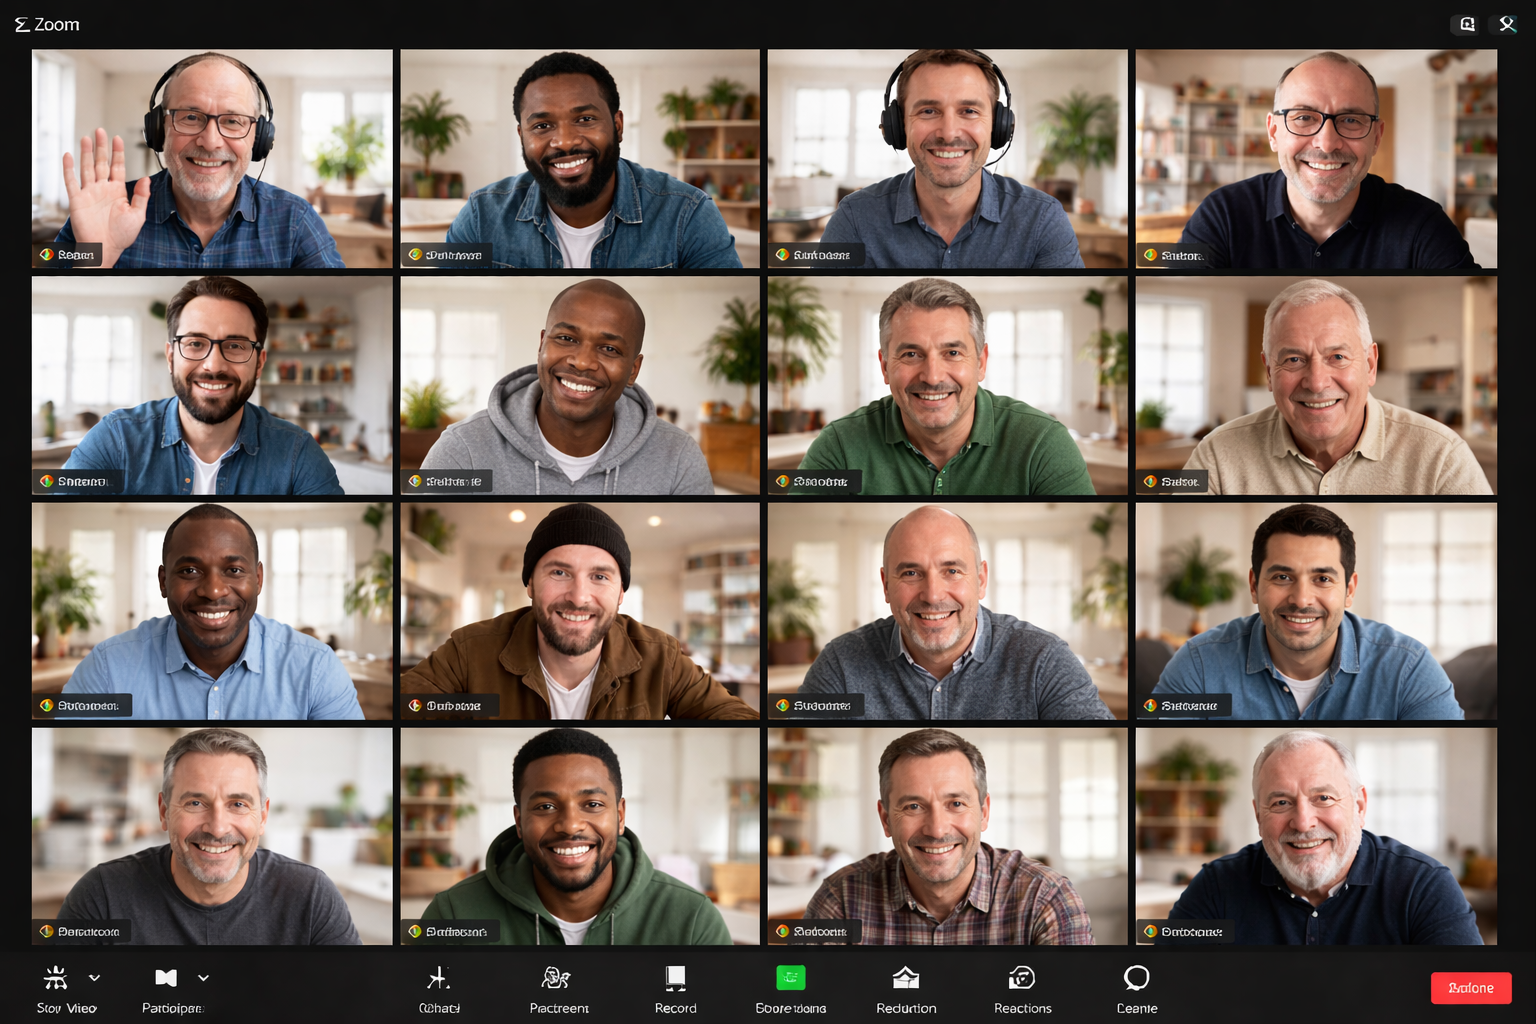This screenshot has width=1536, height=1024.
Task: Open the view layout icon at top right
Action: coord(1465,23)
